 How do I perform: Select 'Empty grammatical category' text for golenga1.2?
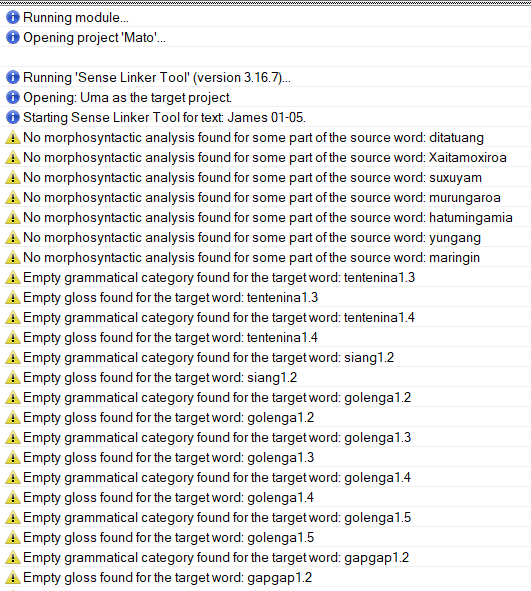click(x=217, y=397)
